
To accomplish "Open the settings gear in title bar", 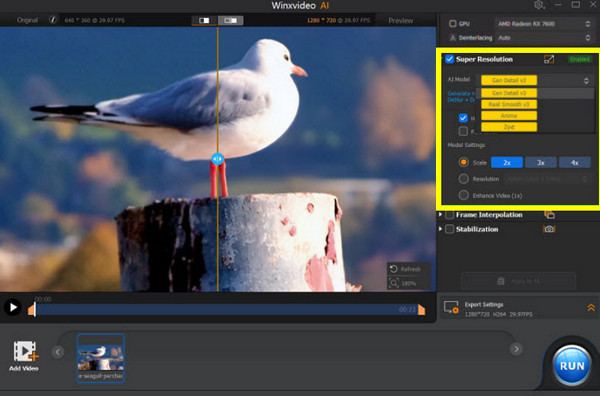I will pos(540,5).
